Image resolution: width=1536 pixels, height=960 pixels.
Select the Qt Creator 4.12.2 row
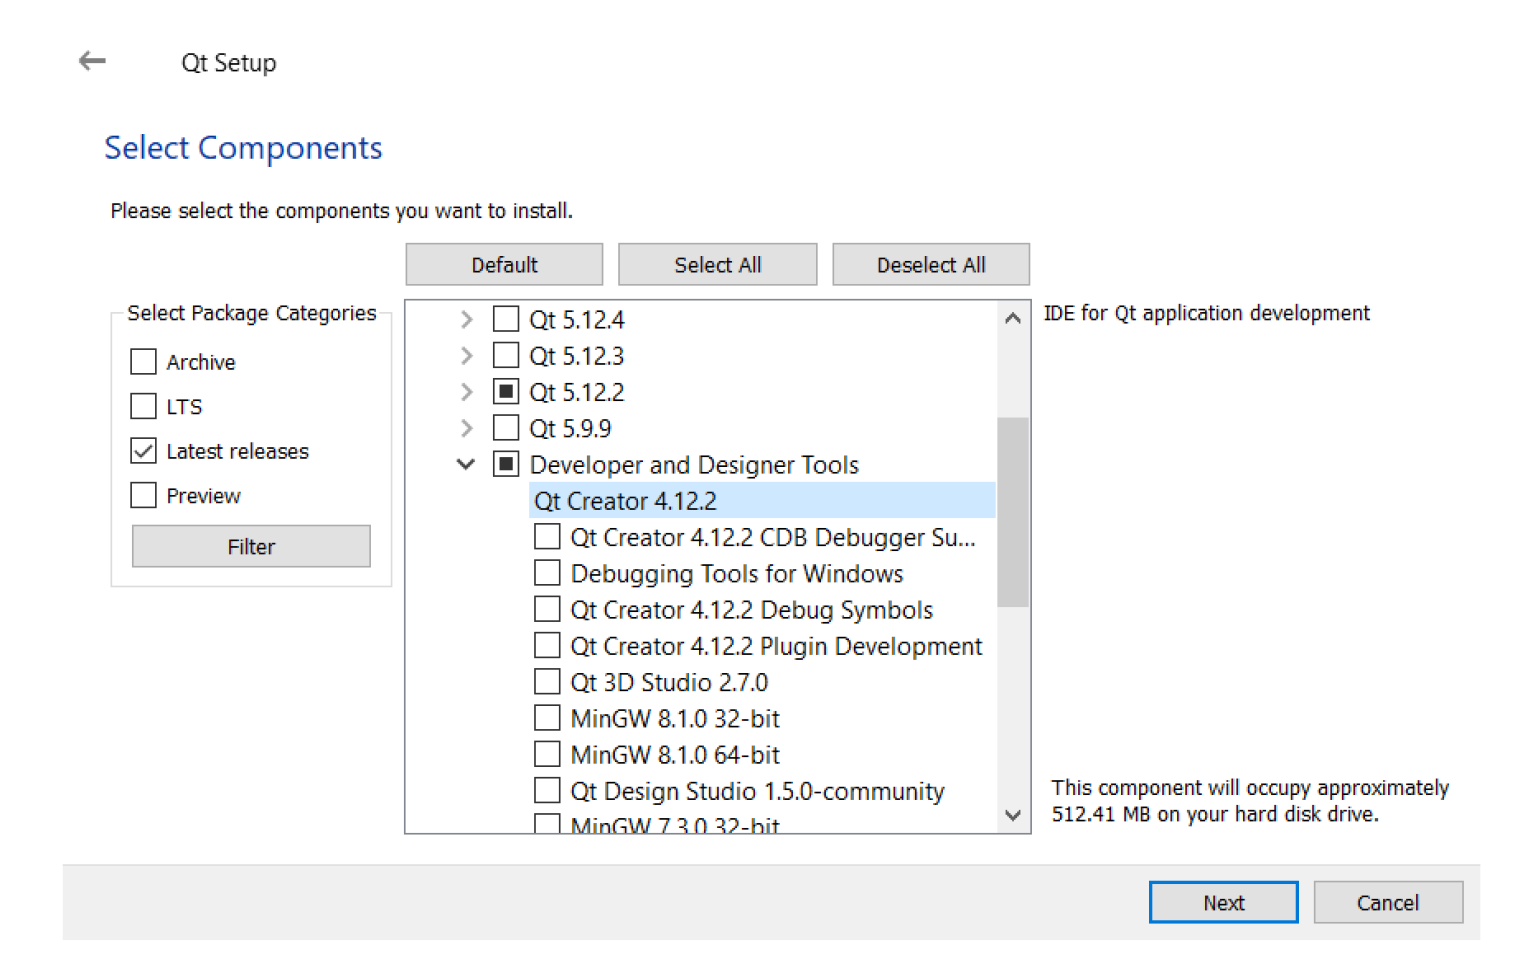pyautogui.click(x=762, y=500)
